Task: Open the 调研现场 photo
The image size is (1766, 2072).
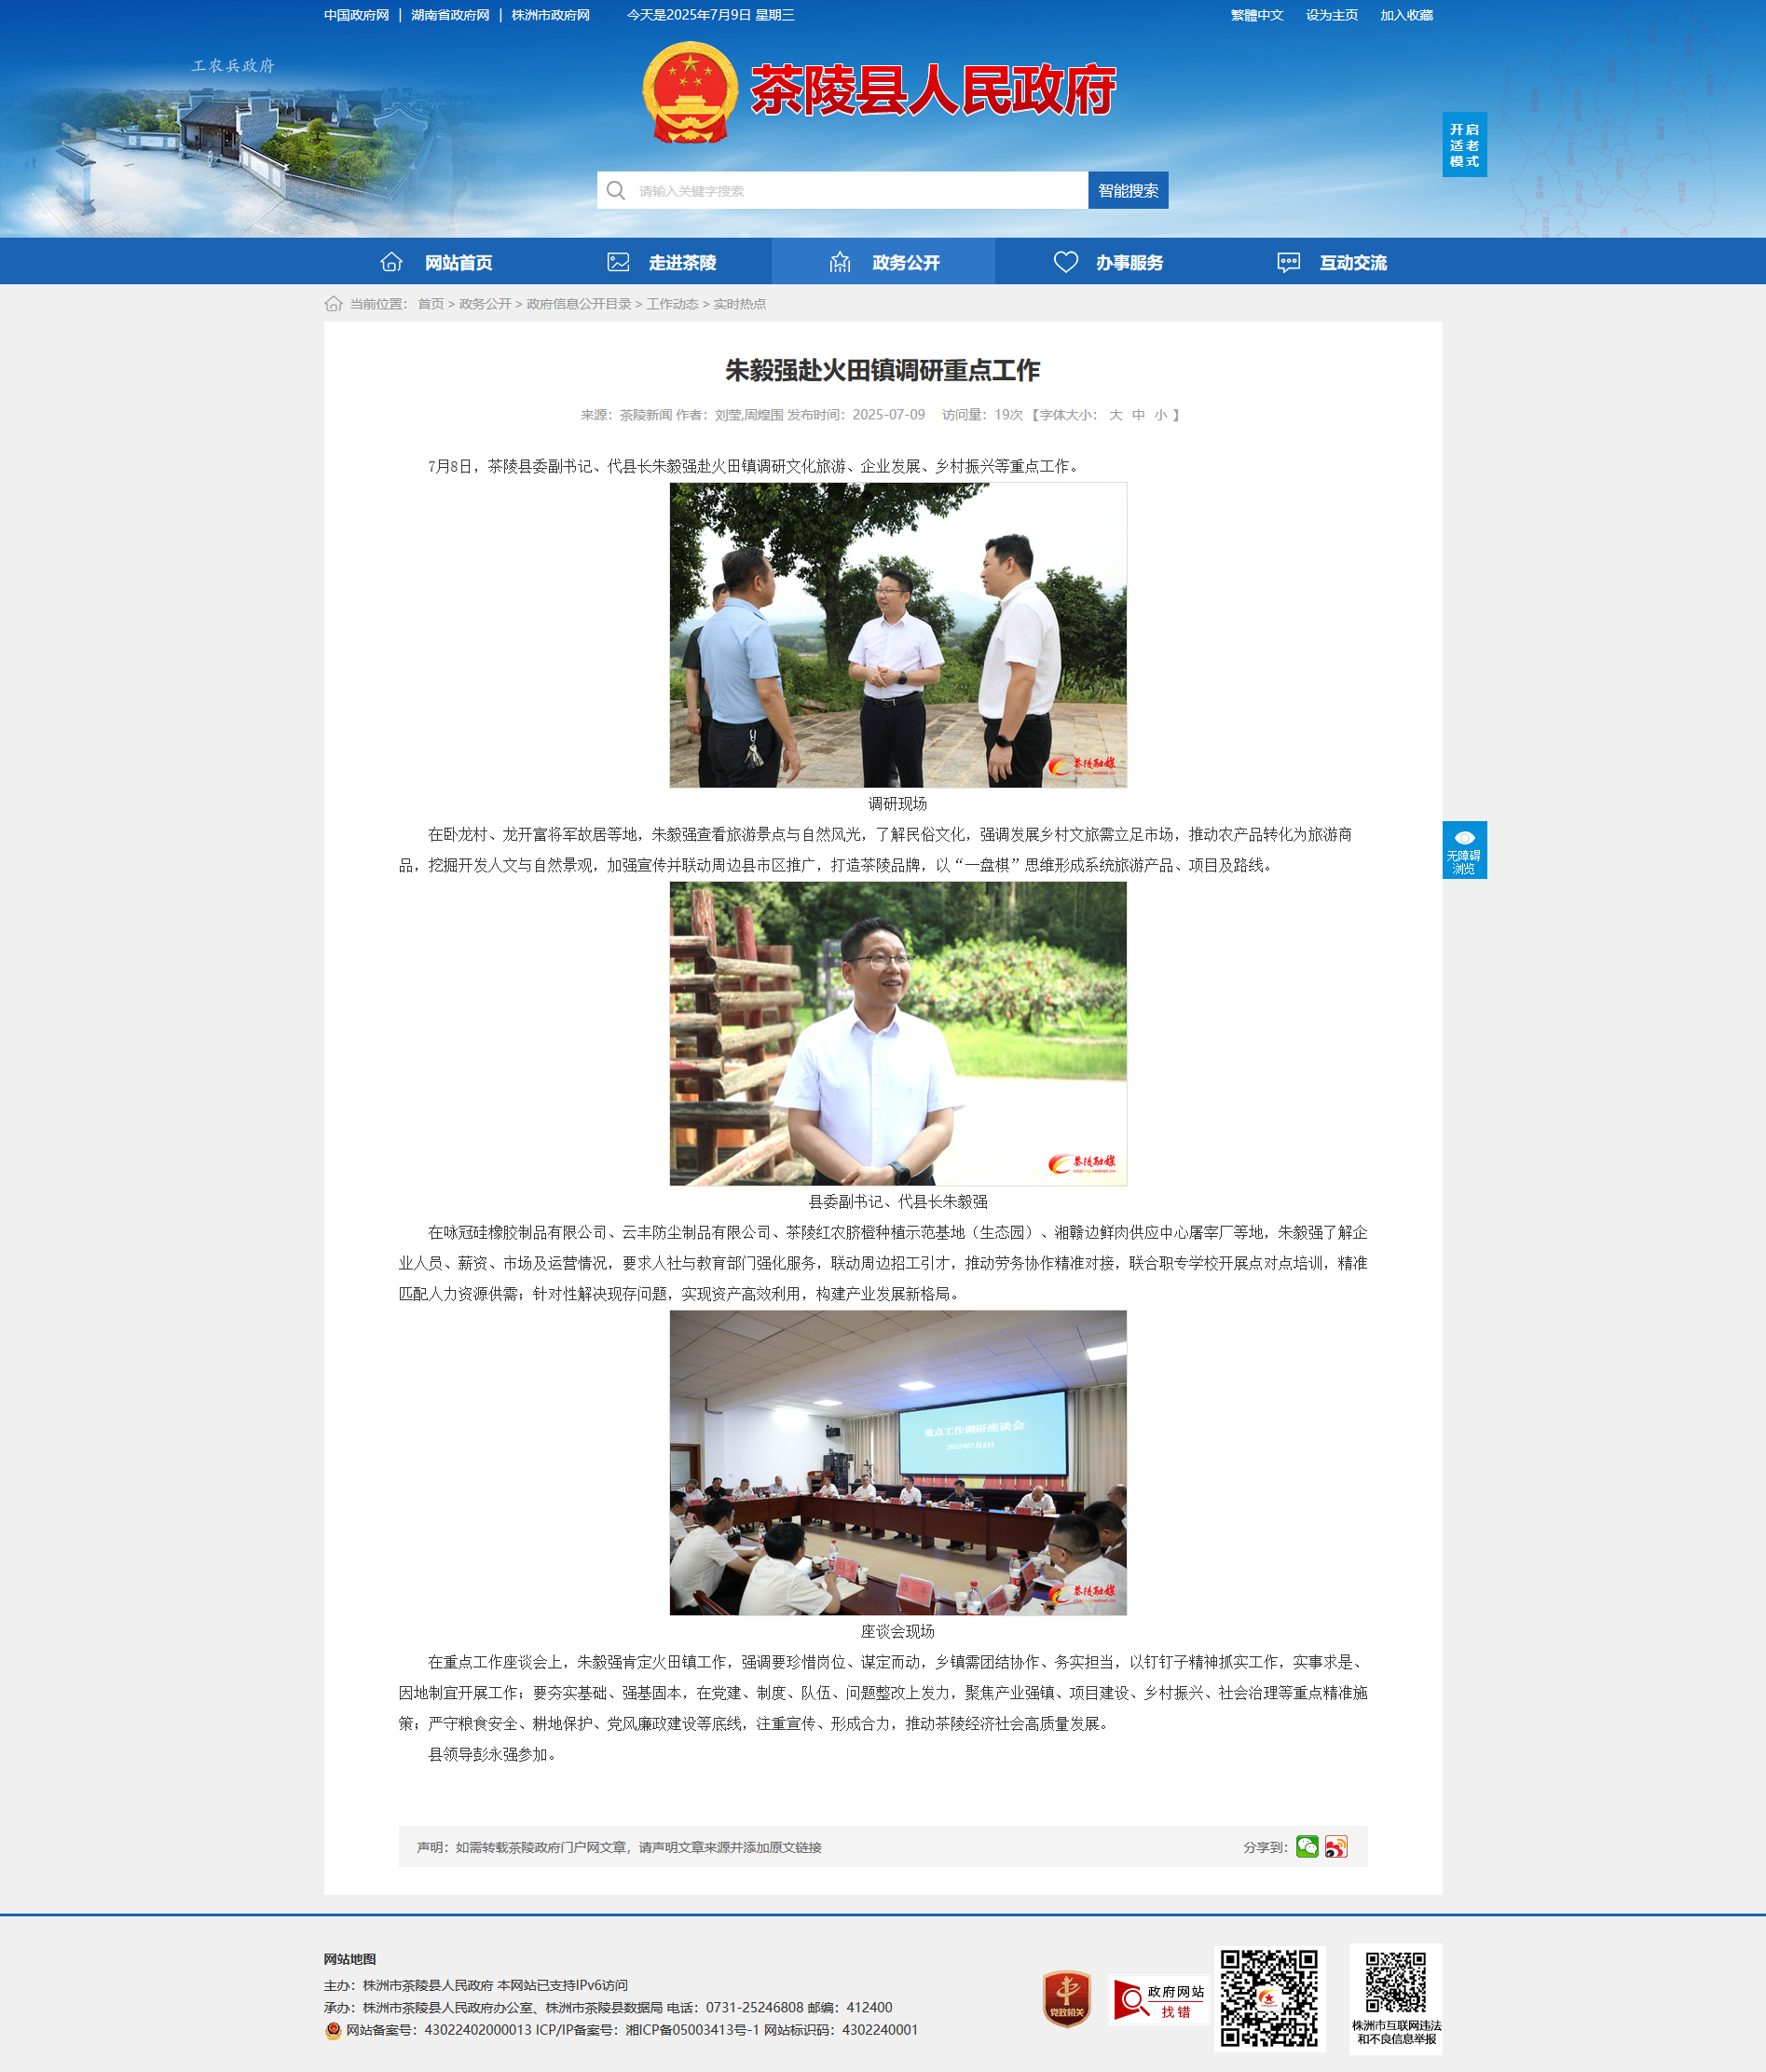Action: click(898, 635)
